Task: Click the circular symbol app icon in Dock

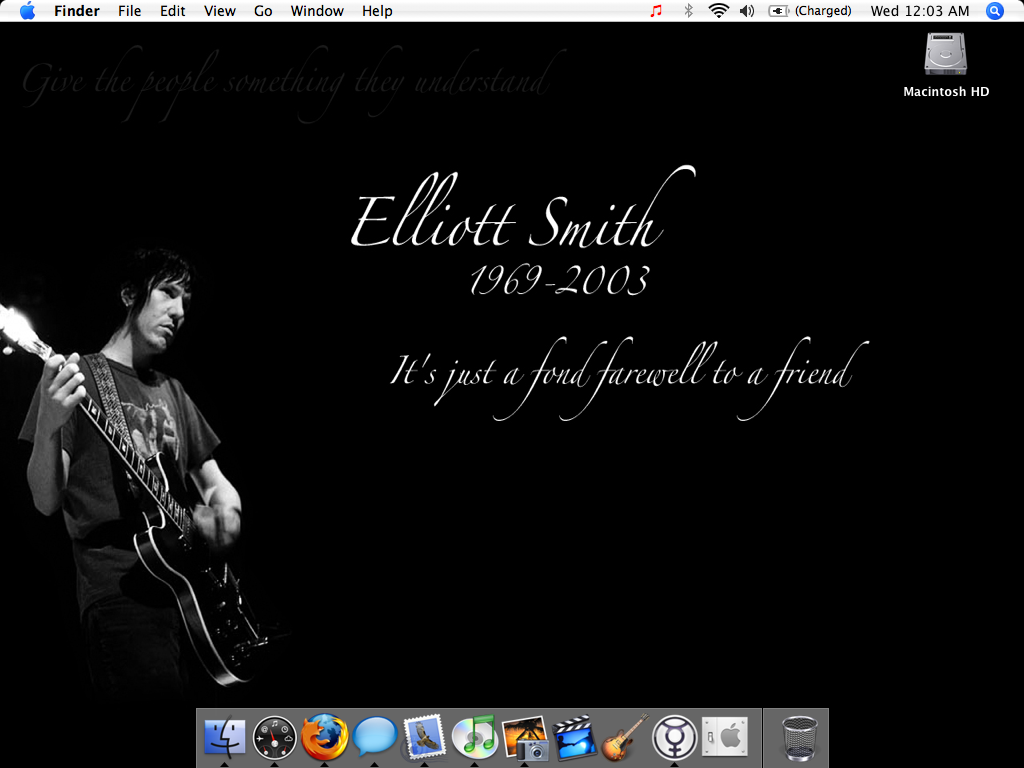Action: coord(674,737)
